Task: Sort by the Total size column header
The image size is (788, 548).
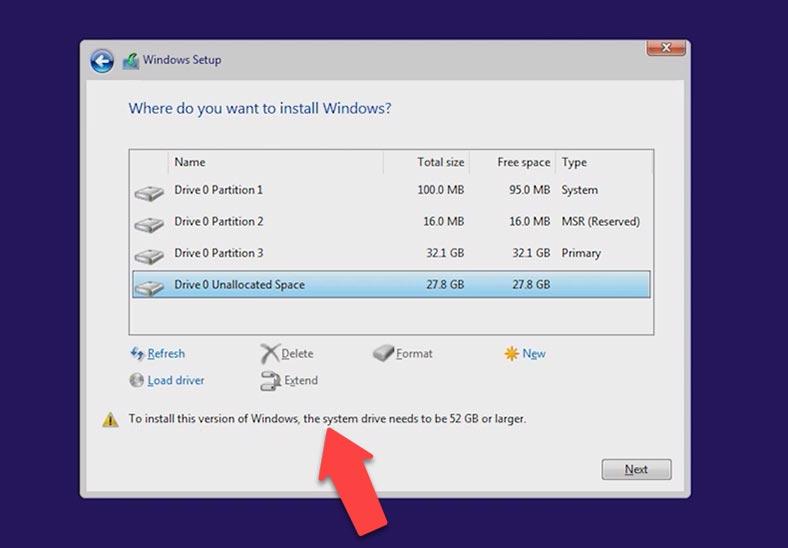Action: 427,162
